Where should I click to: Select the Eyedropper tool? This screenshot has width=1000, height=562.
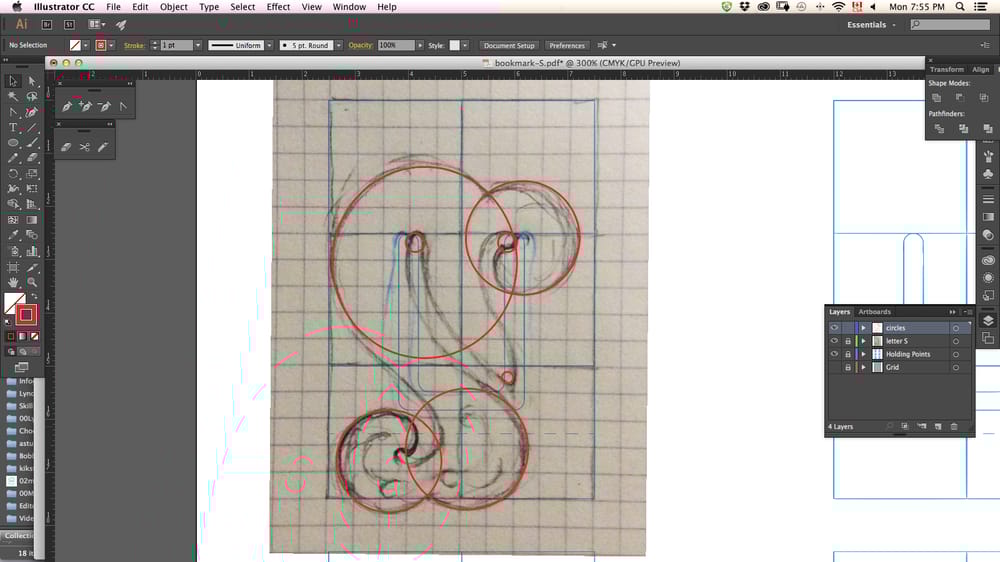coord(13,235)
